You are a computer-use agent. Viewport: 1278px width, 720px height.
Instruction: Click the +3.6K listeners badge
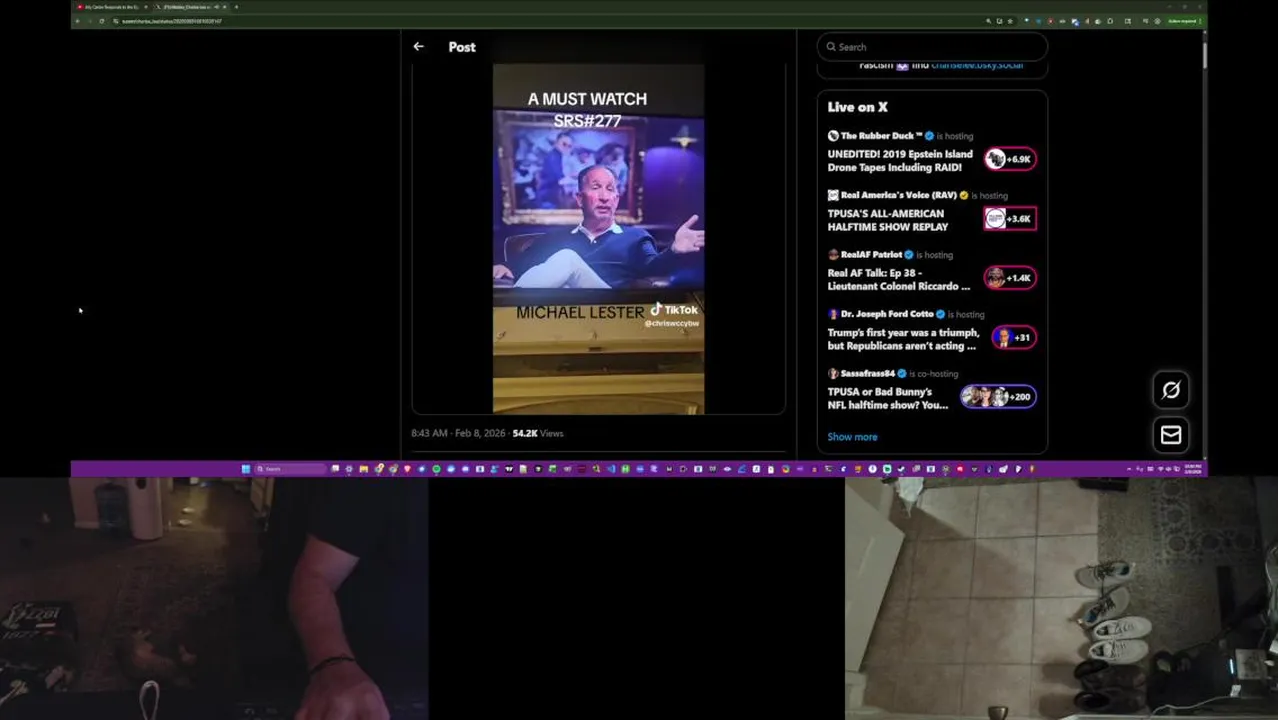(x=1010, y=219)
